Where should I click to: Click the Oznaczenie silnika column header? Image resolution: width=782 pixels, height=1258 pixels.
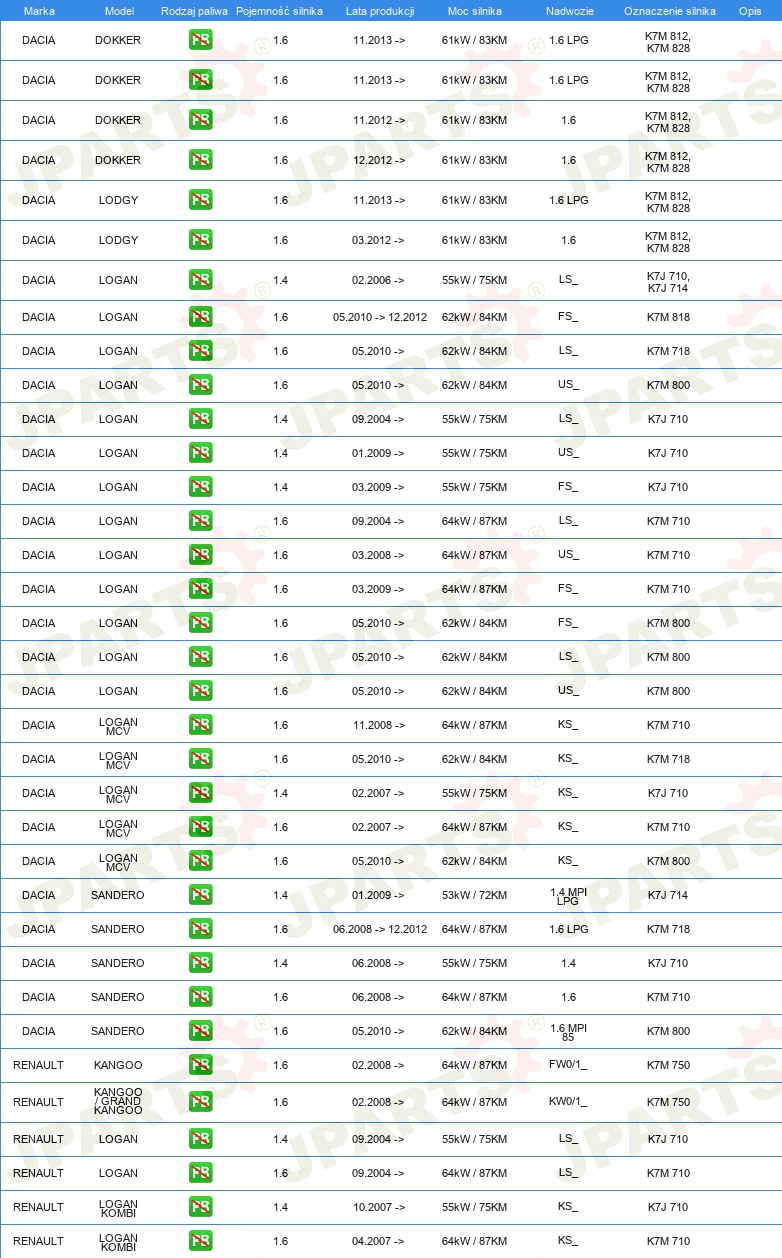[x=669, y=11]
